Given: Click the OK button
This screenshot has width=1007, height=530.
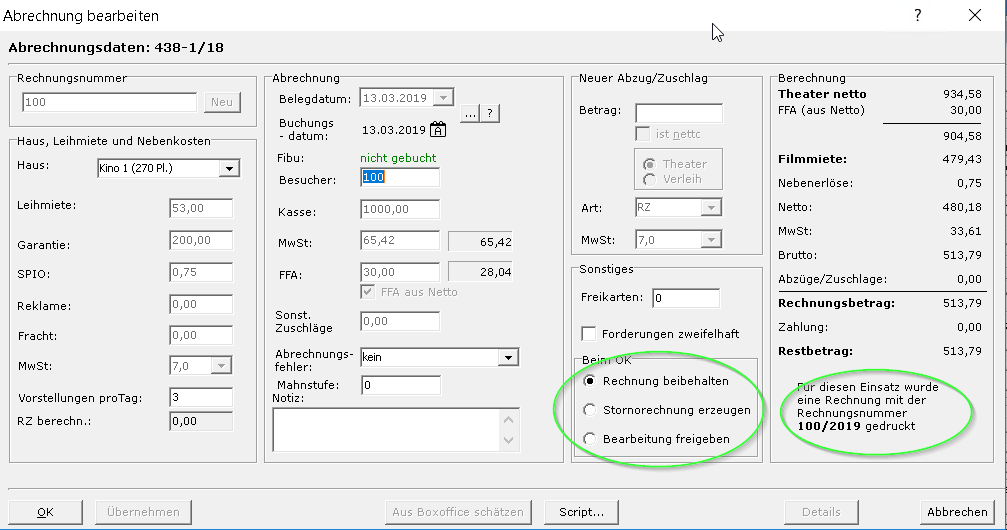Looking at the screenshot, I should pos(46,511).
